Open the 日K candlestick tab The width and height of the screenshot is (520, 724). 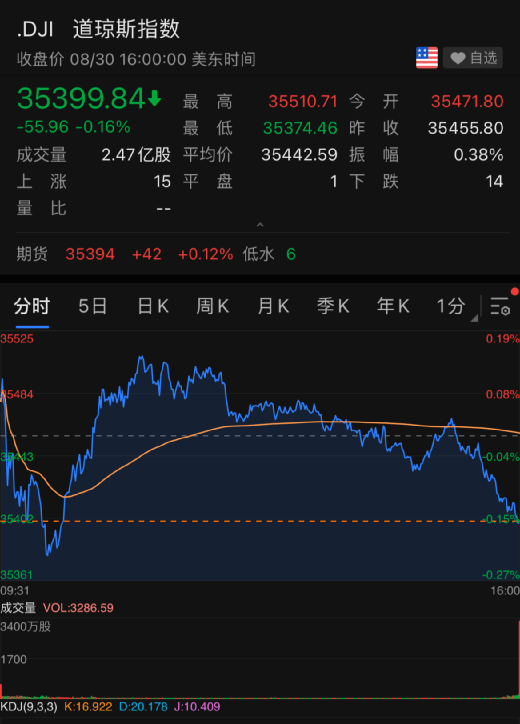[x=153, y=306]
